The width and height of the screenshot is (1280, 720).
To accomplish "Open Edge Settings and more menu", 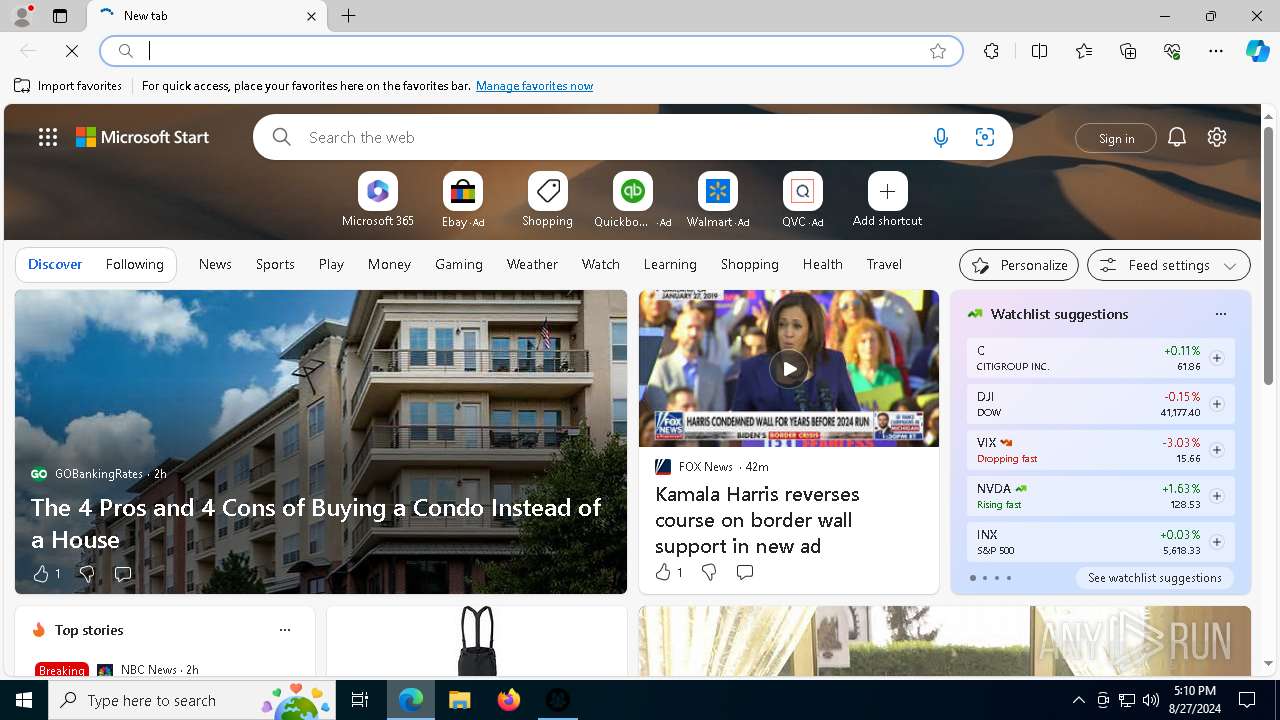I will (x=1216, y=51).
